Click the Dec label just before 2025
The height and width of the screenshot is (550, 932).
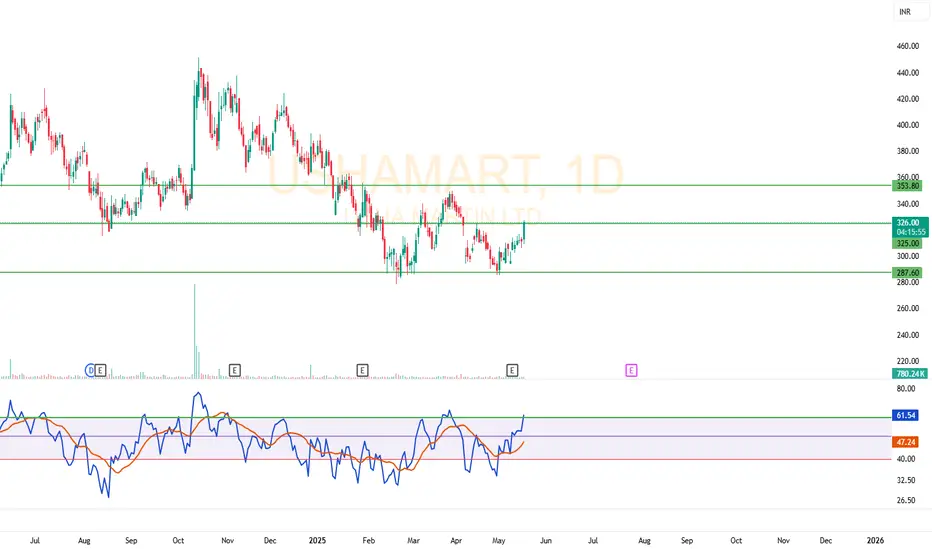[x=270, y=540]
